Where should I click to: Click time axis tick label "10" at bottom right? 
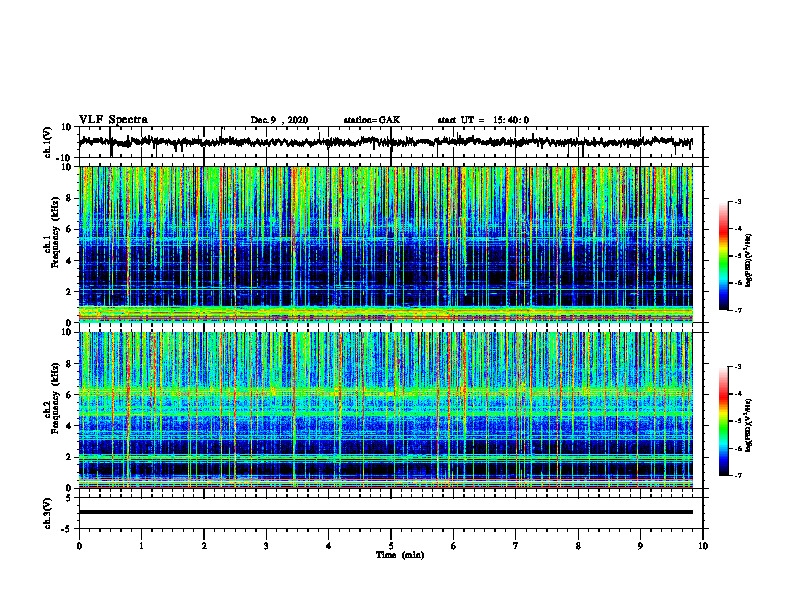click(x=703, y=546)
